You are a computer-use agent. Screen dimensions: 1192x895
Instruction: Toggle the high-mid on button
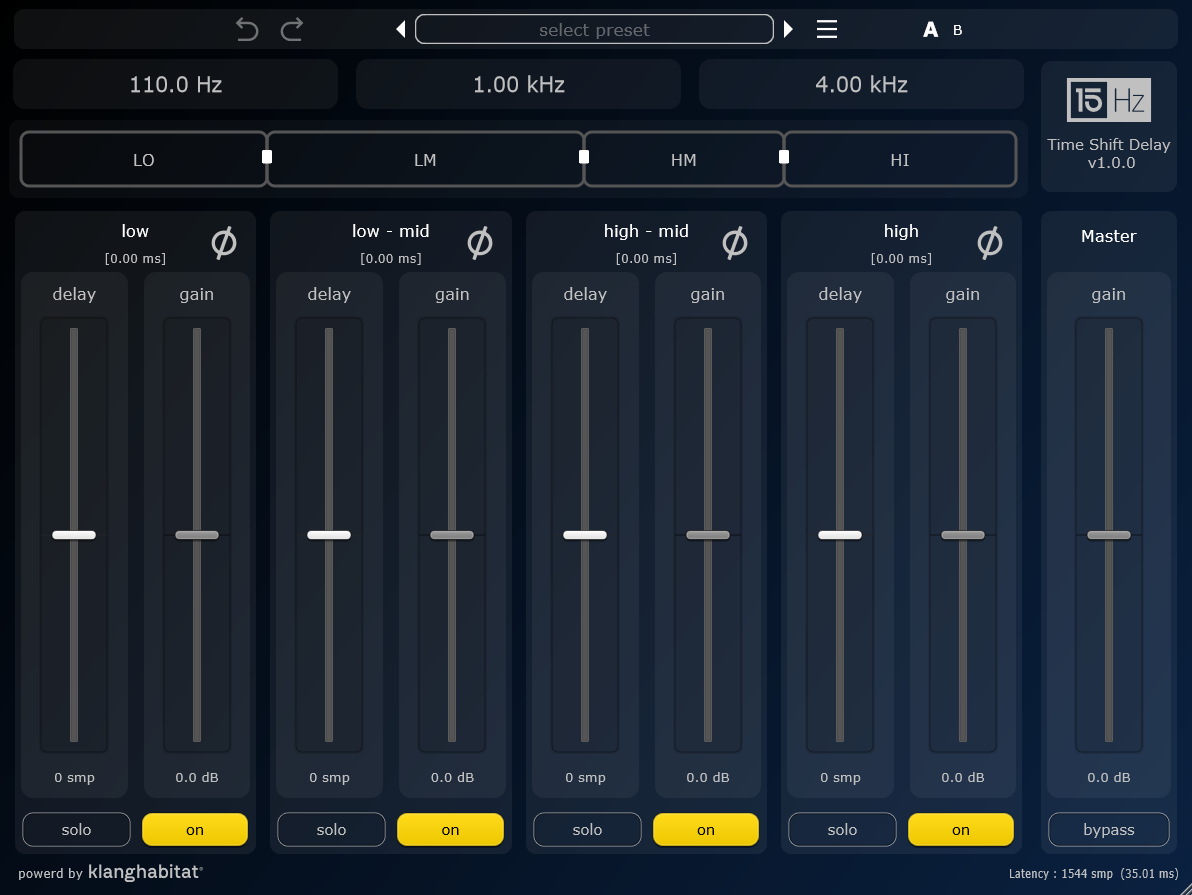705,830
